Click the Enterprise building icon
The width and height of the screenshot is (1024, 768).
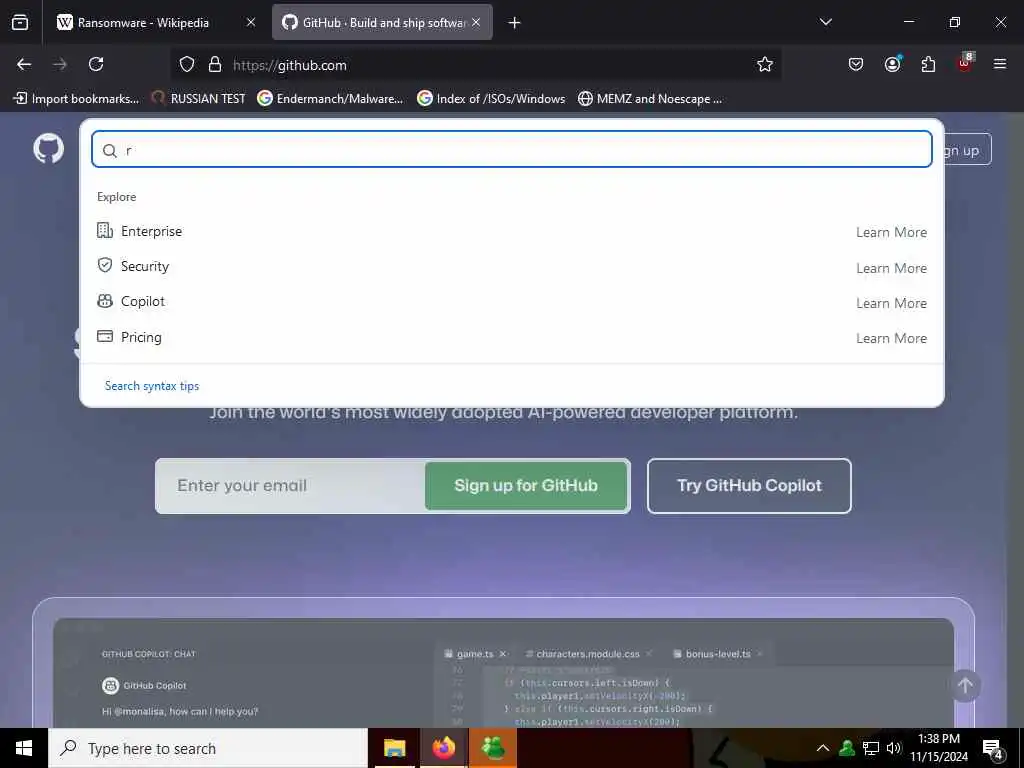pyautogui.click(x=104, y=230)
